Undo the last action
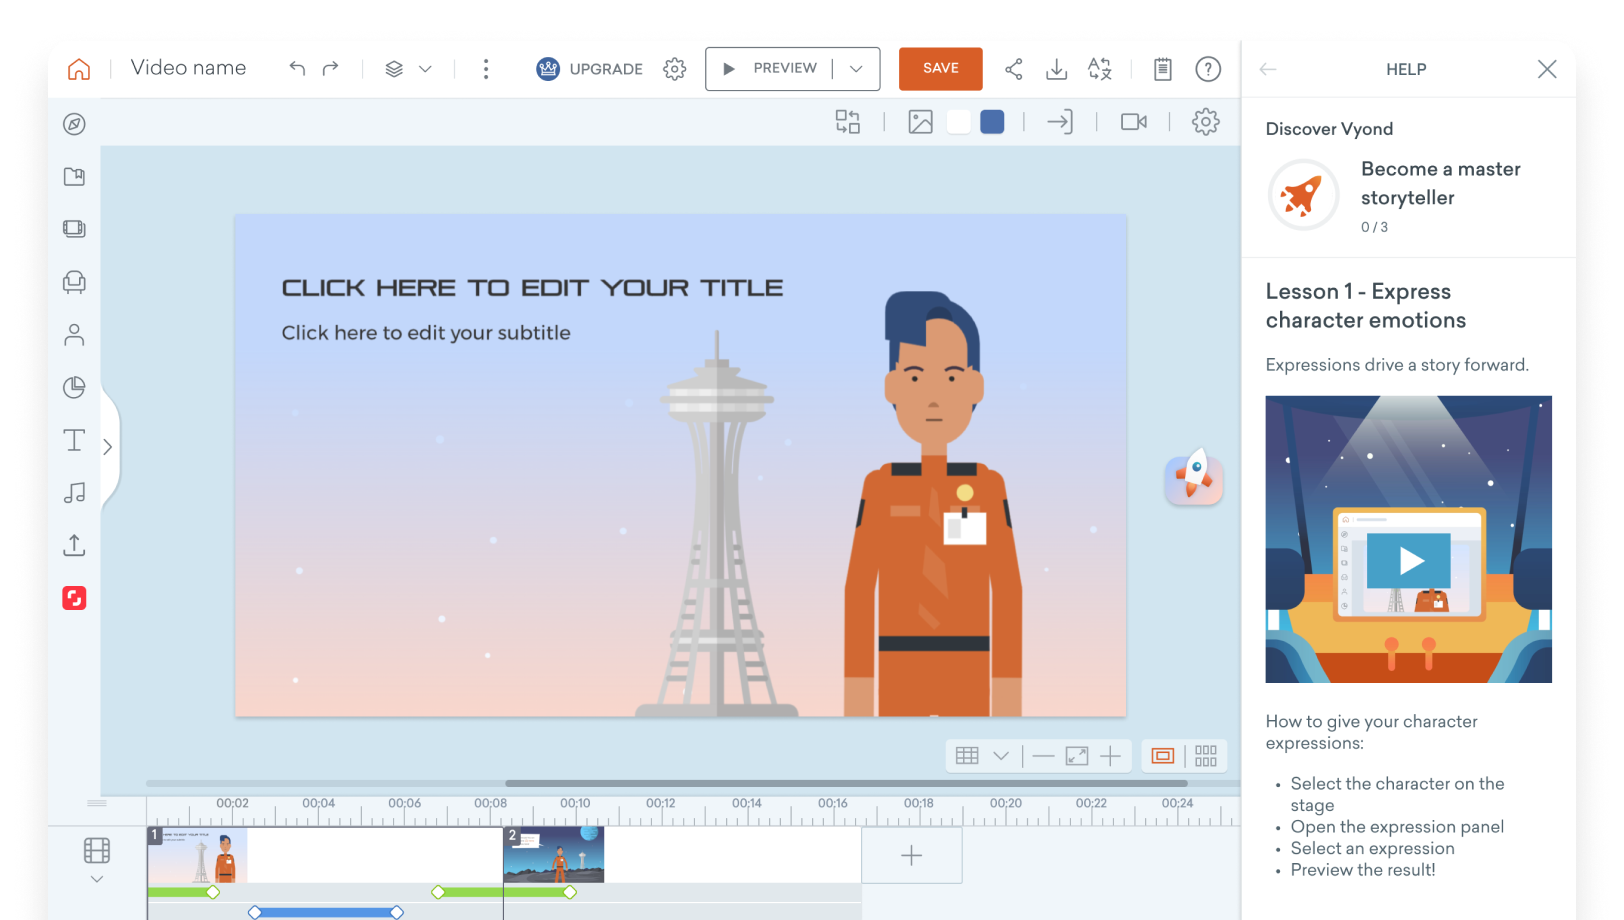The image size is (1624, 920). coord(297,68)
